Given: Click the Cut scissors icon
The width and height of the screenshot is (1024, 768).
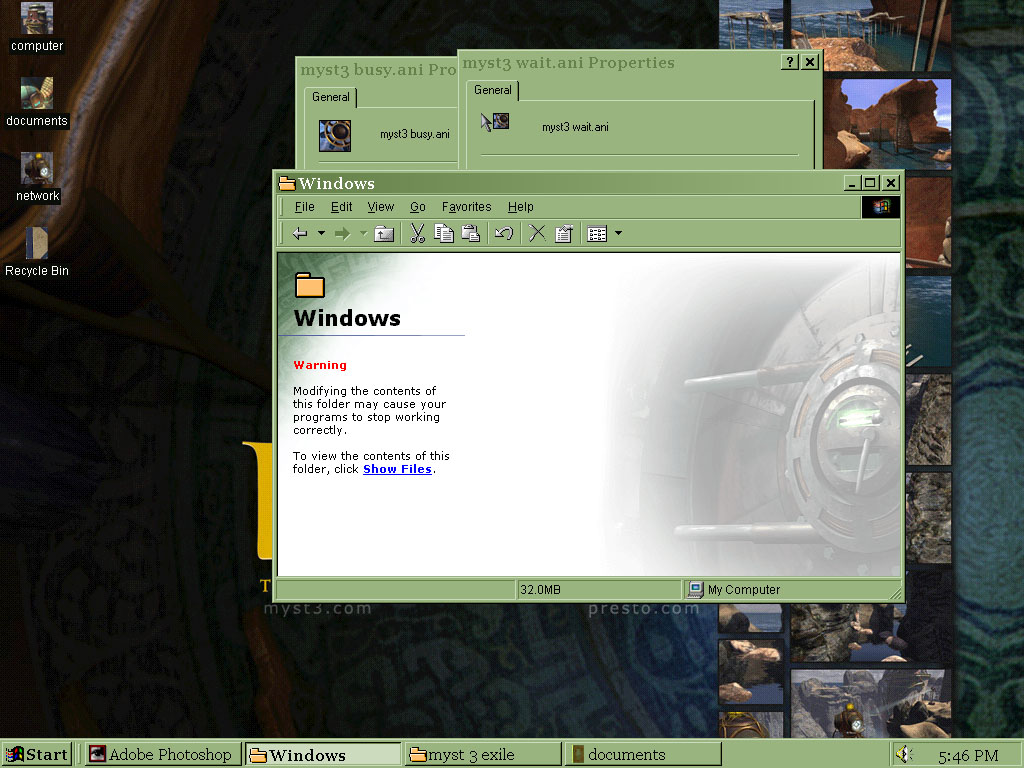Looking at the screenshot, I should click(x=418, y=234).
